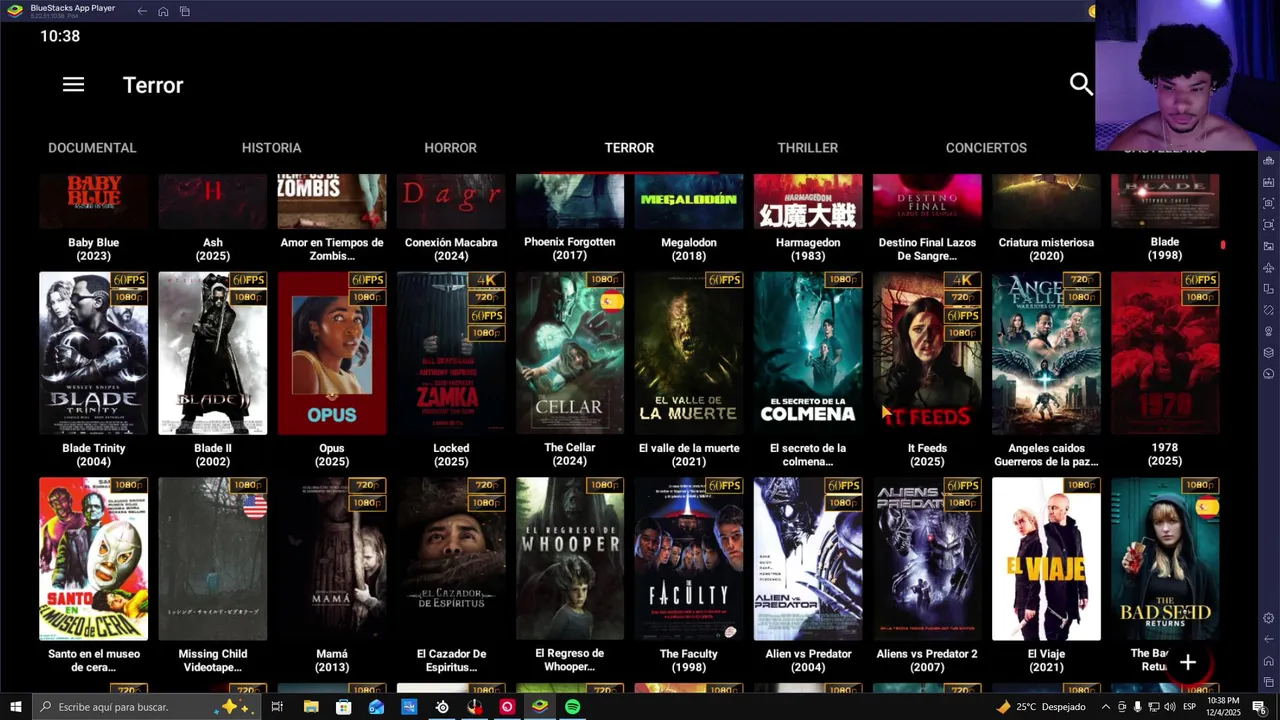Image resolution: width=1280 pixels, height=720 pixels.
Task: Open Microsoft Store from the taskbar
Action: point(343,707)
